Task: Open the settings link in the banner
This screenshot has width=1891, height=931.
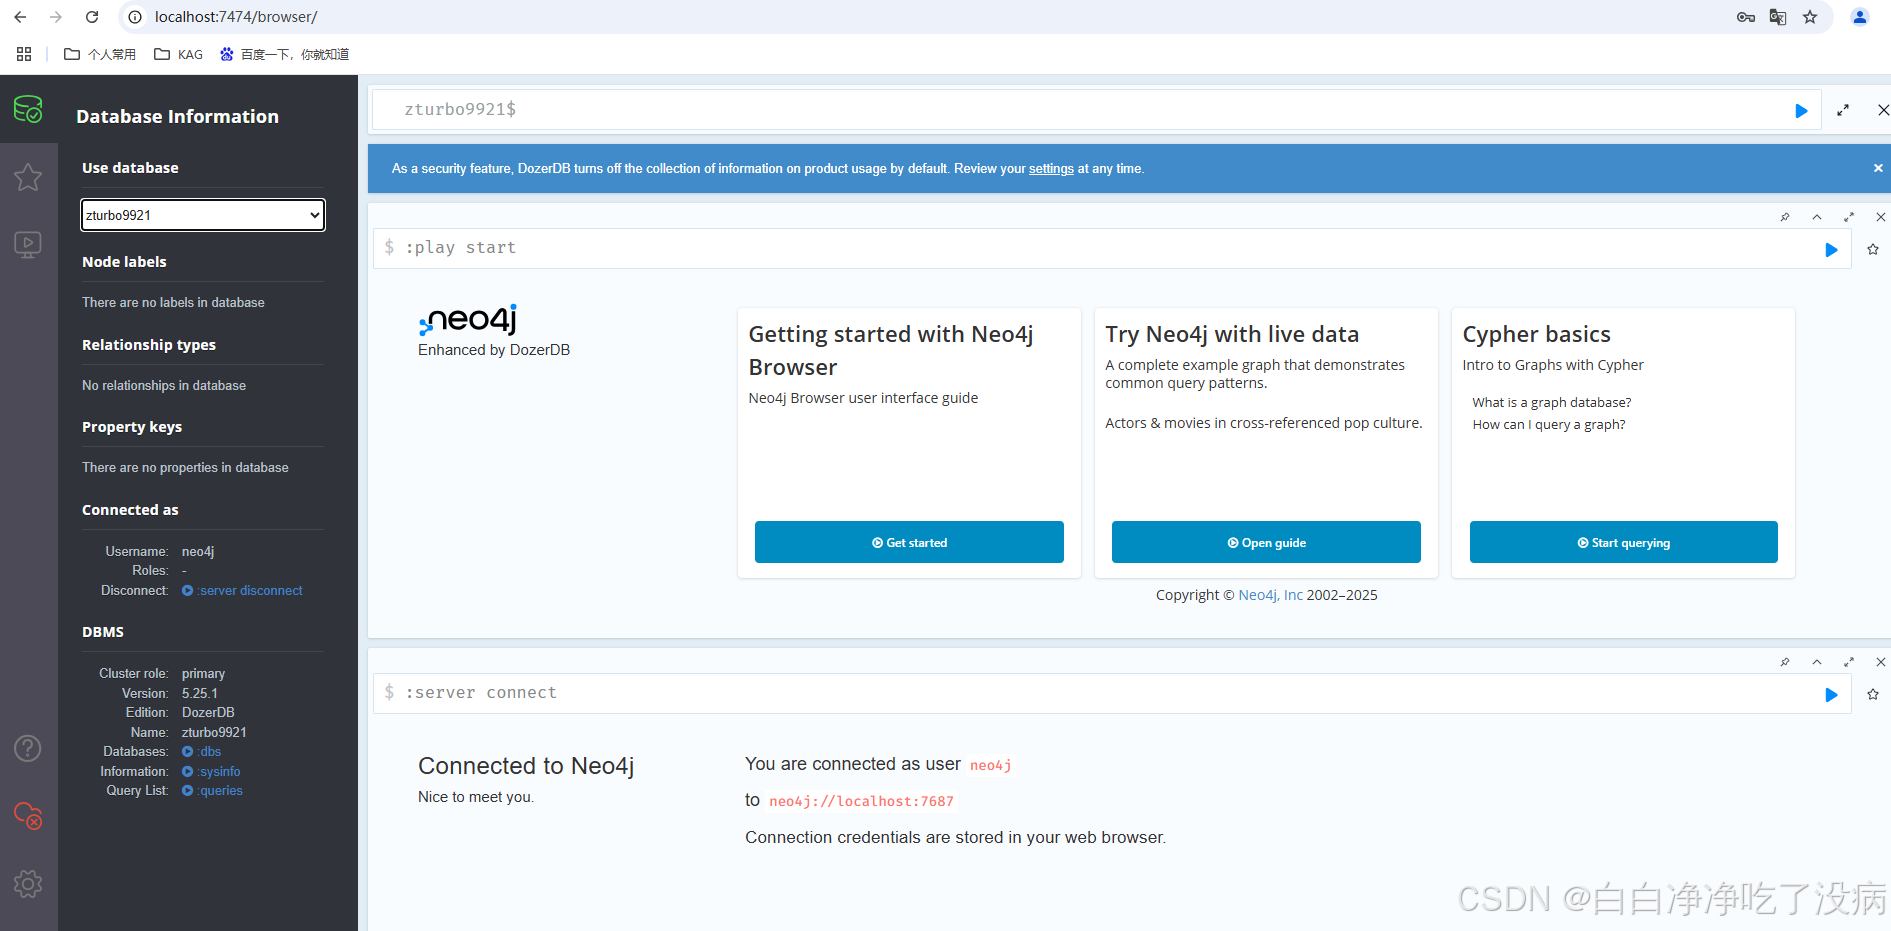Action: click(1051, 169)
